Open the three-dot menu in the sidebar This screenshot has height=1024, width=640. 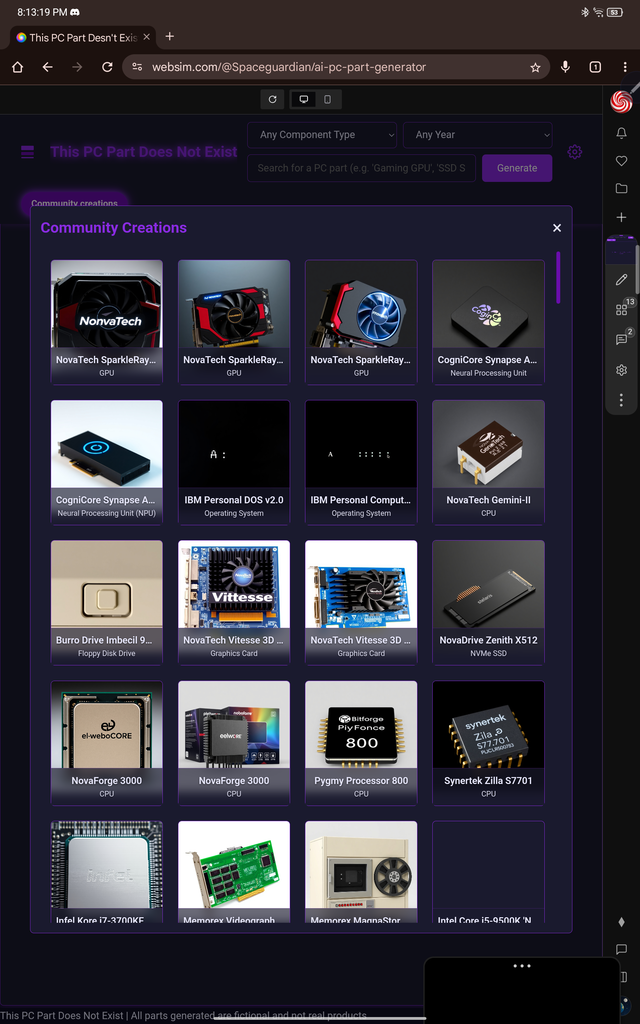click(621, 400)
